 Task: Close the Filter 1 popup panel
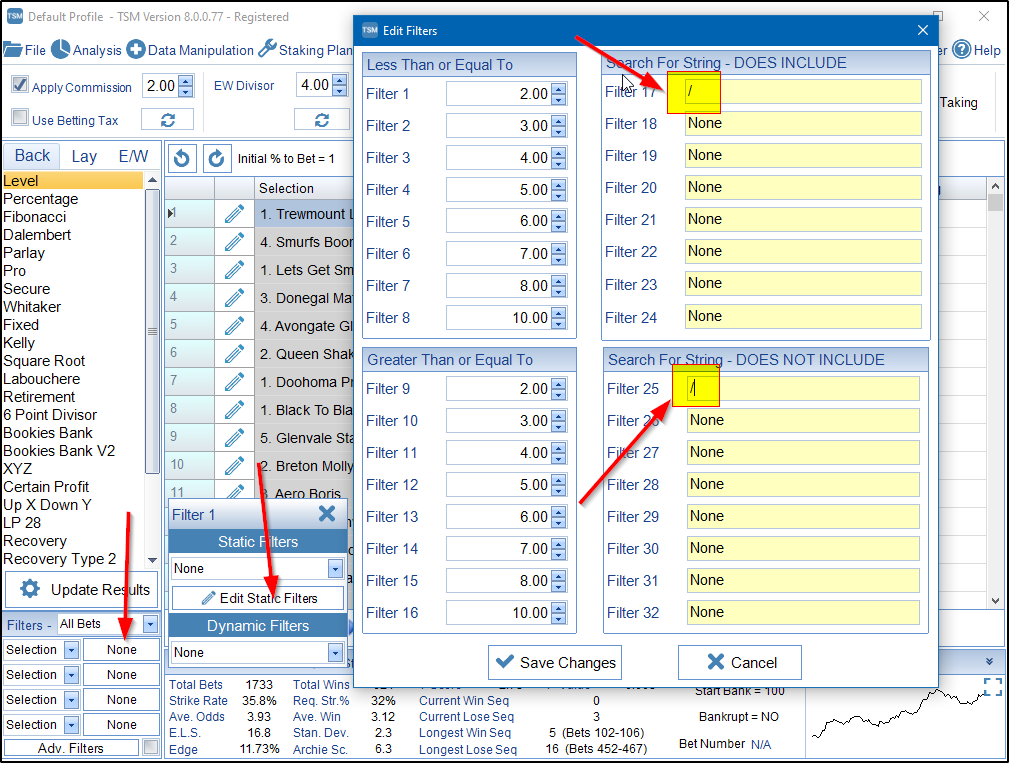[x=326, y=514]
